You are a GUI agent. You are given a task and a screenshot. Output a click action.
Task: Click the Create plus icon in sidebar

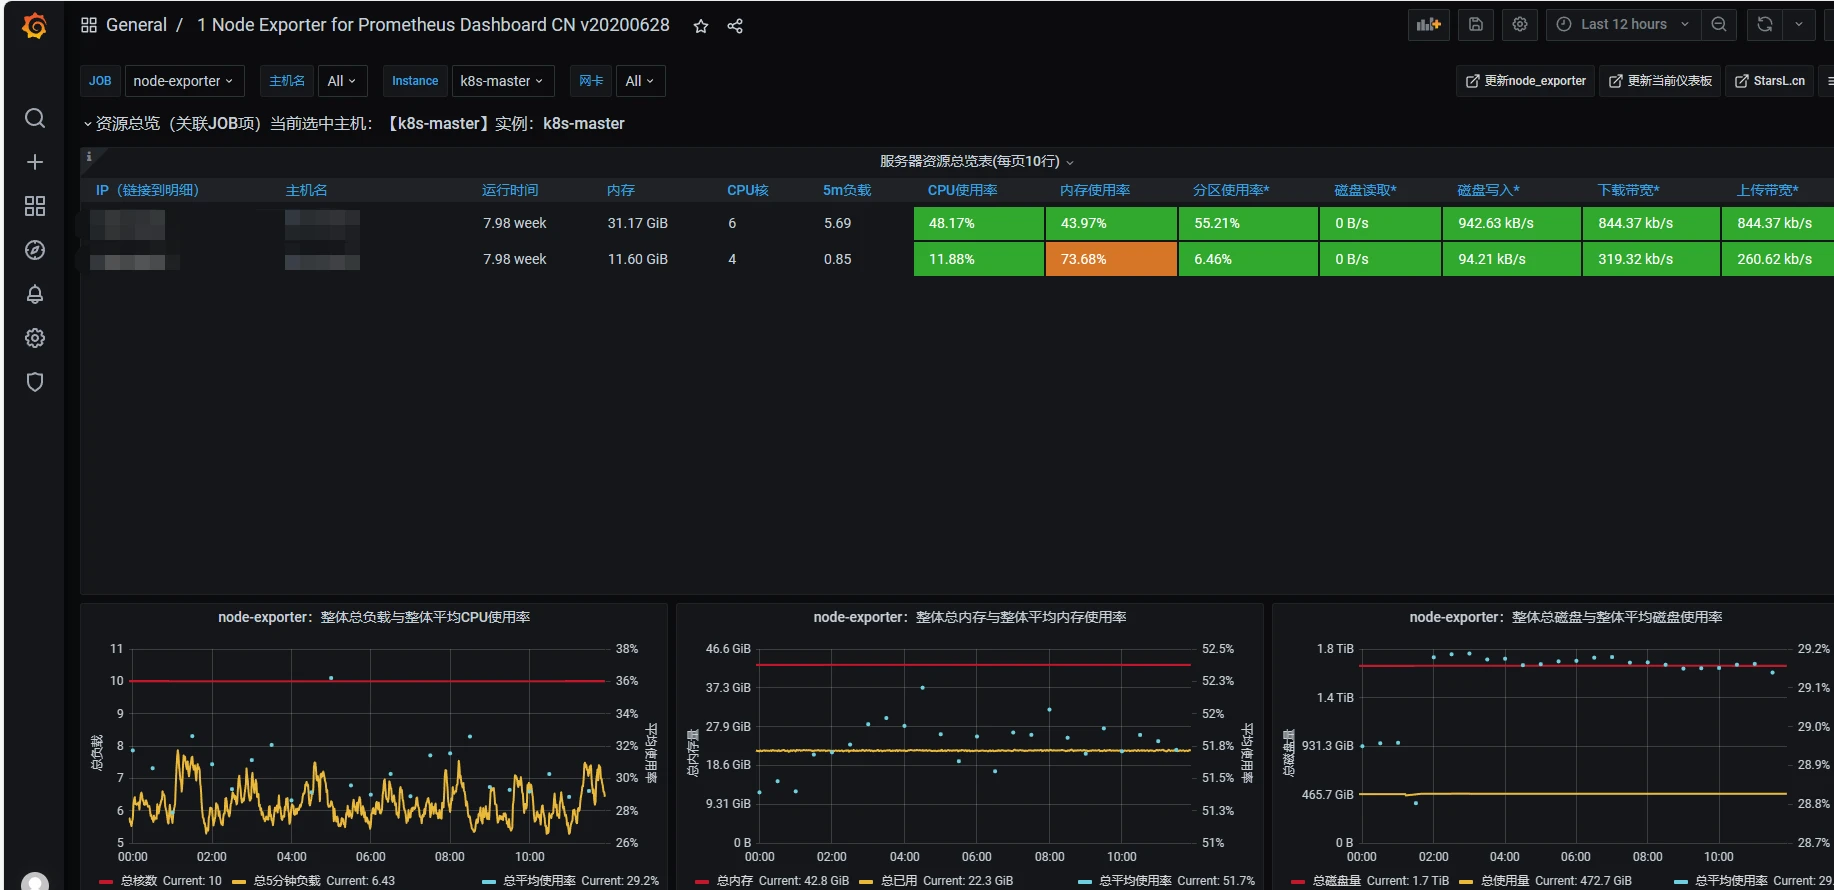point(35,162)
